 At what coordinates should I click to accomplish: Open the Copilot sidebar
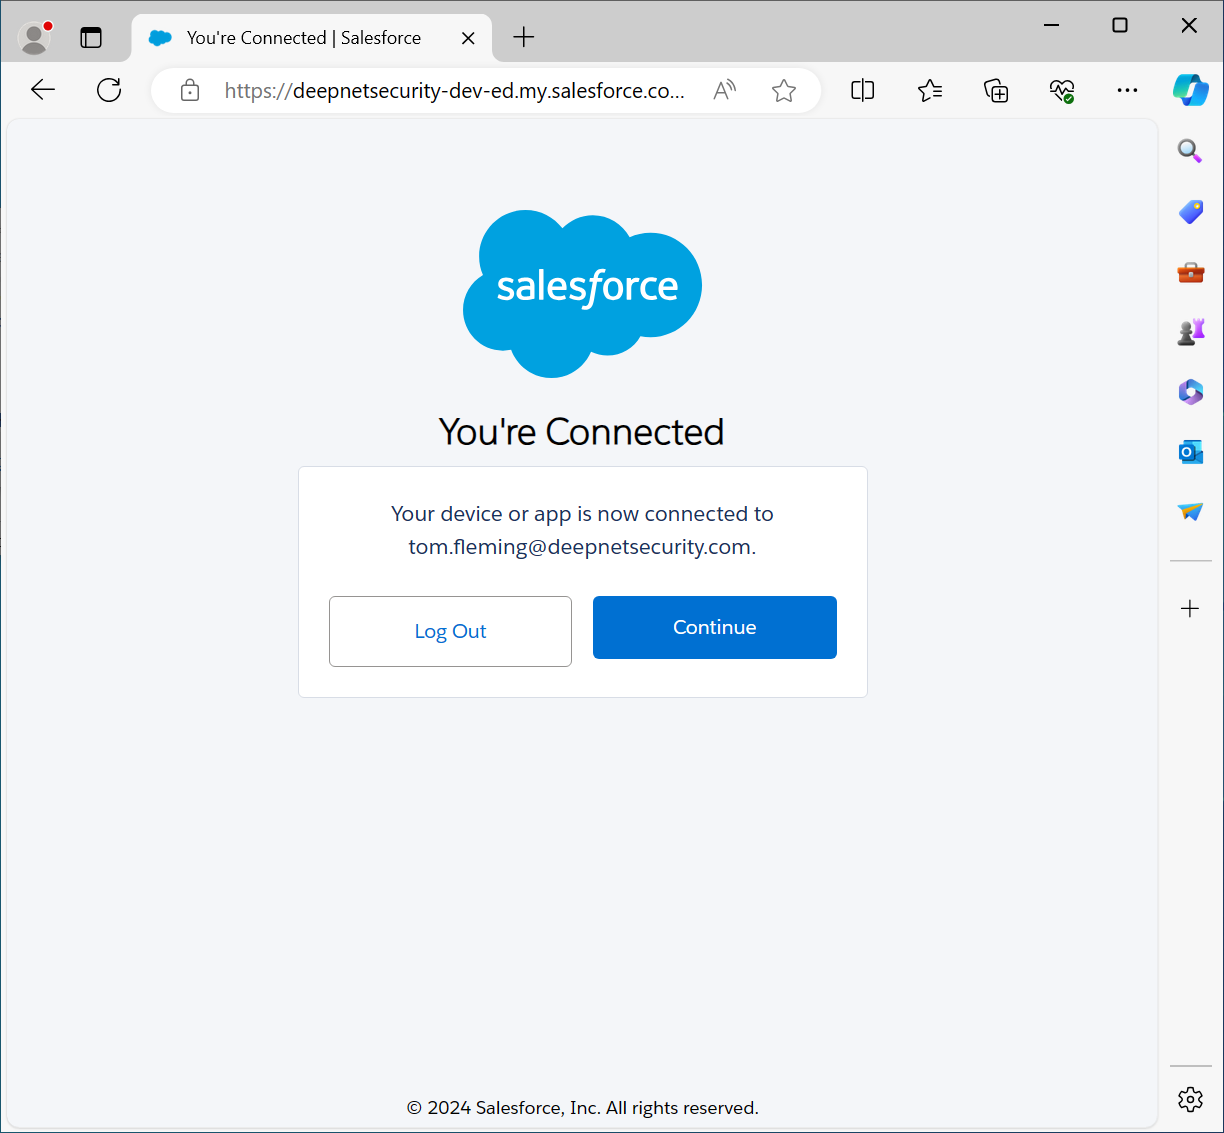(x=1190, y=90)
